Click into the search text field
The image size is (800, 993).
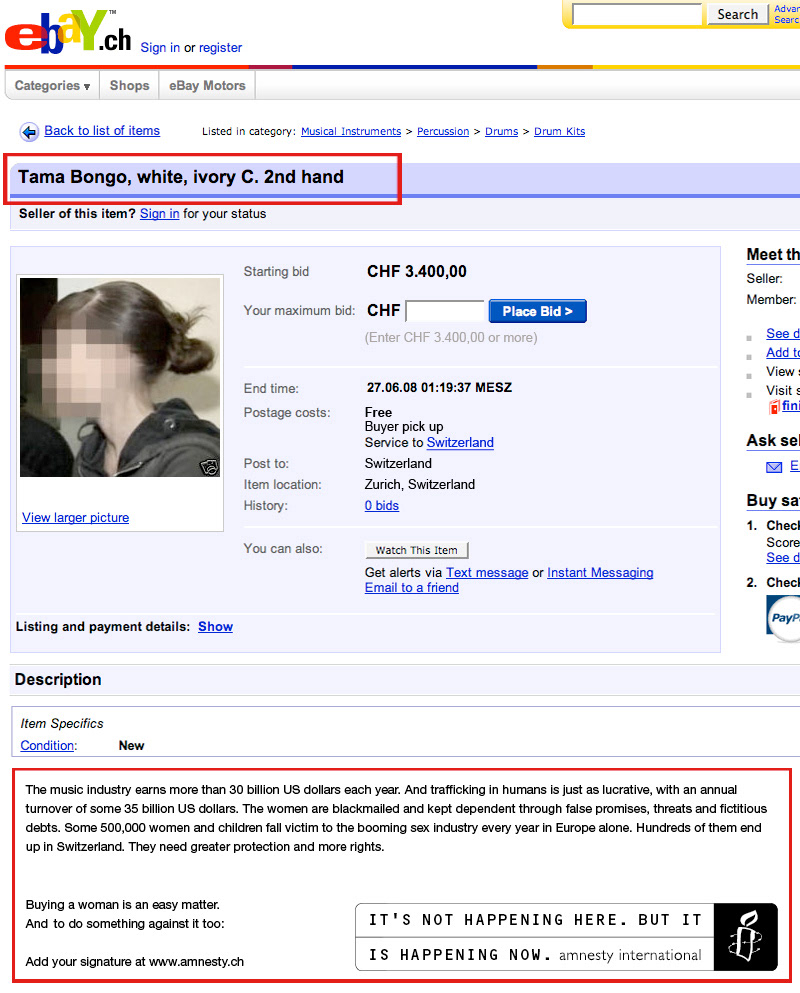[x=637, y=15]
